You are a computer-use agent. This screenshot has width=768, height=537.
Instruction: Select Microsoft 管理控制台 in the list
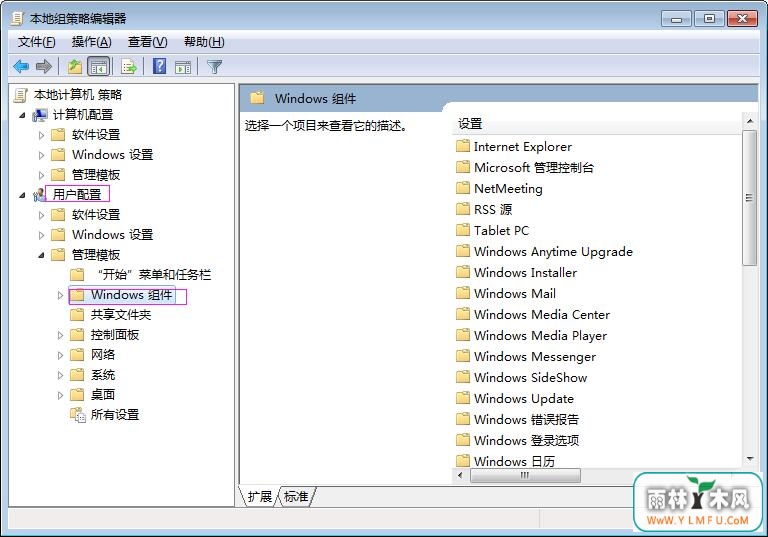[533, 168]
